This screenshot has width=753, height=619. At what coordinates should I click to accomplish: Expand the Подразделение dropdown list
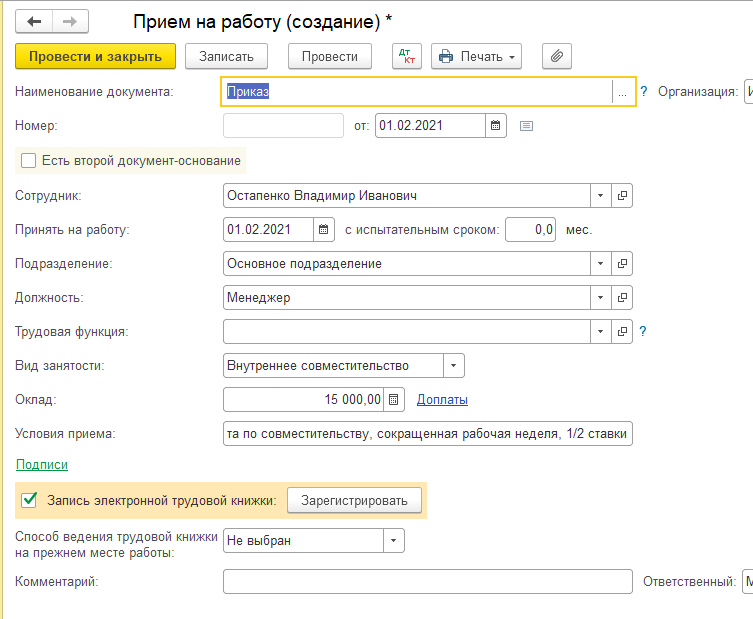coord(600,264)
